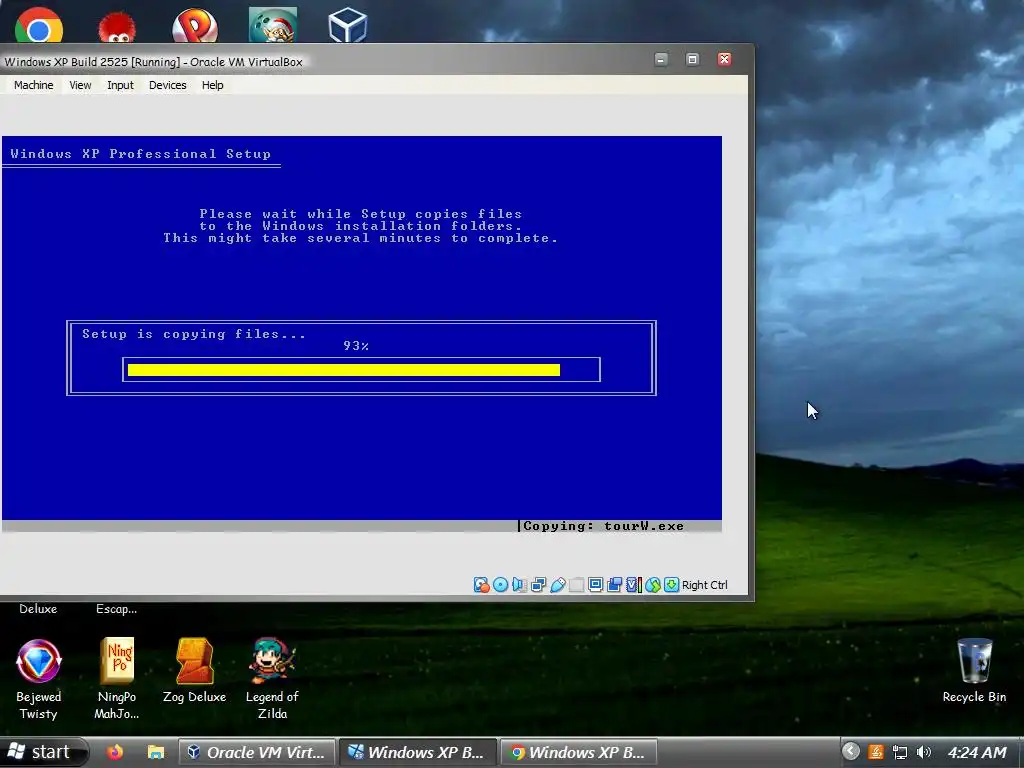Switch to Oracle VM VirtualBox taskbar button
The height and width of the screenshot is (768, 1024).
(257, 752)
